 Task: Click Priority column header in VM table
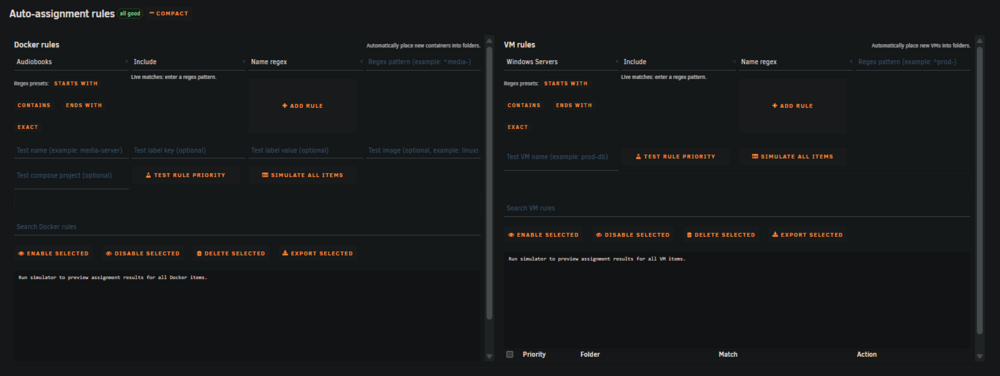click(534, 354)
